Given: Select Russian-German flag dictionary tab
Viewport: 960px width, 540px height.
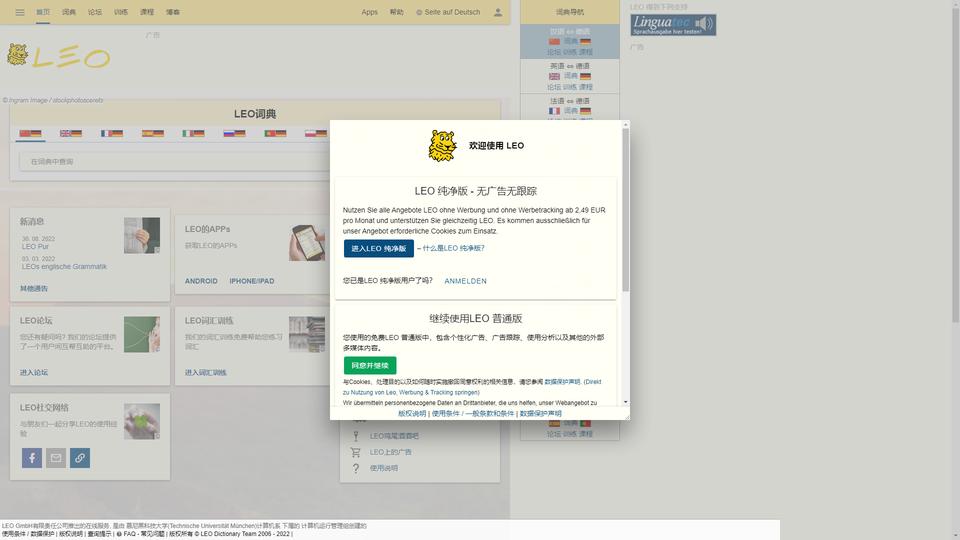Looking at the screenshot, I should click(234, 133).
